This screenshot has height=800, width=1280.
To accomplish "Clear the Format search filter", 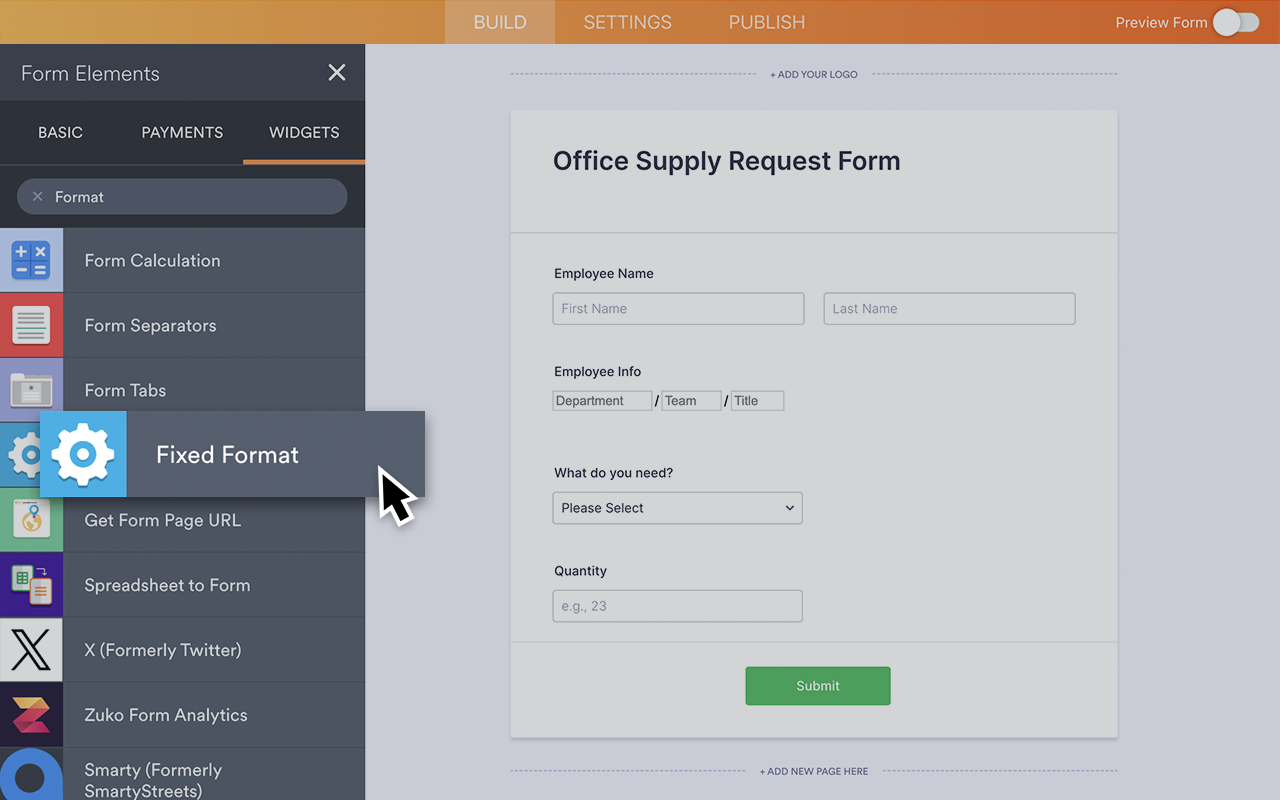I will tap(37, 196).
